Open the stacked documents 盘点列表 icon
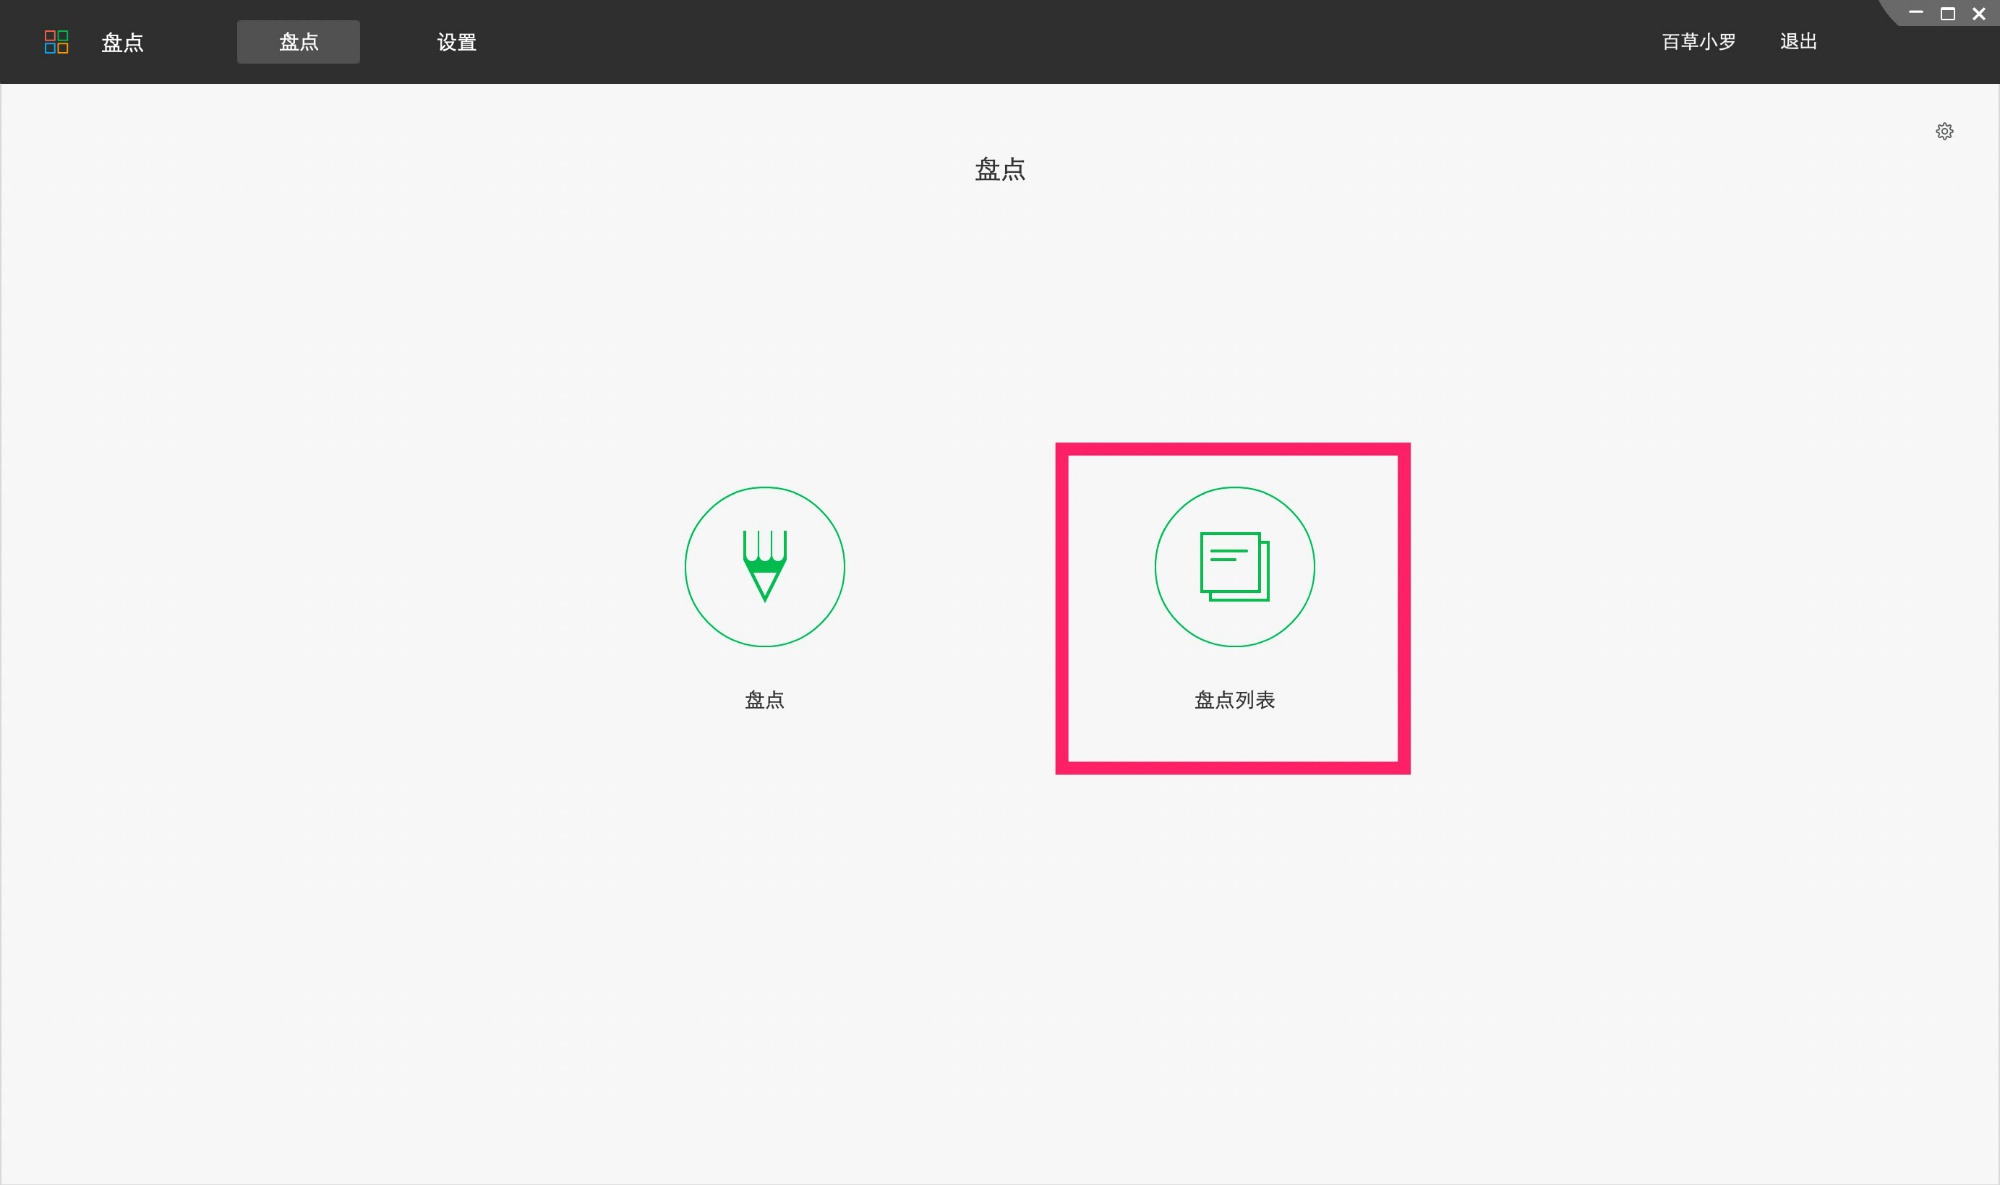Image resolution: width=2000 pixels, height=1185 pixels. pyautogui.click(x=1234, y=566)
